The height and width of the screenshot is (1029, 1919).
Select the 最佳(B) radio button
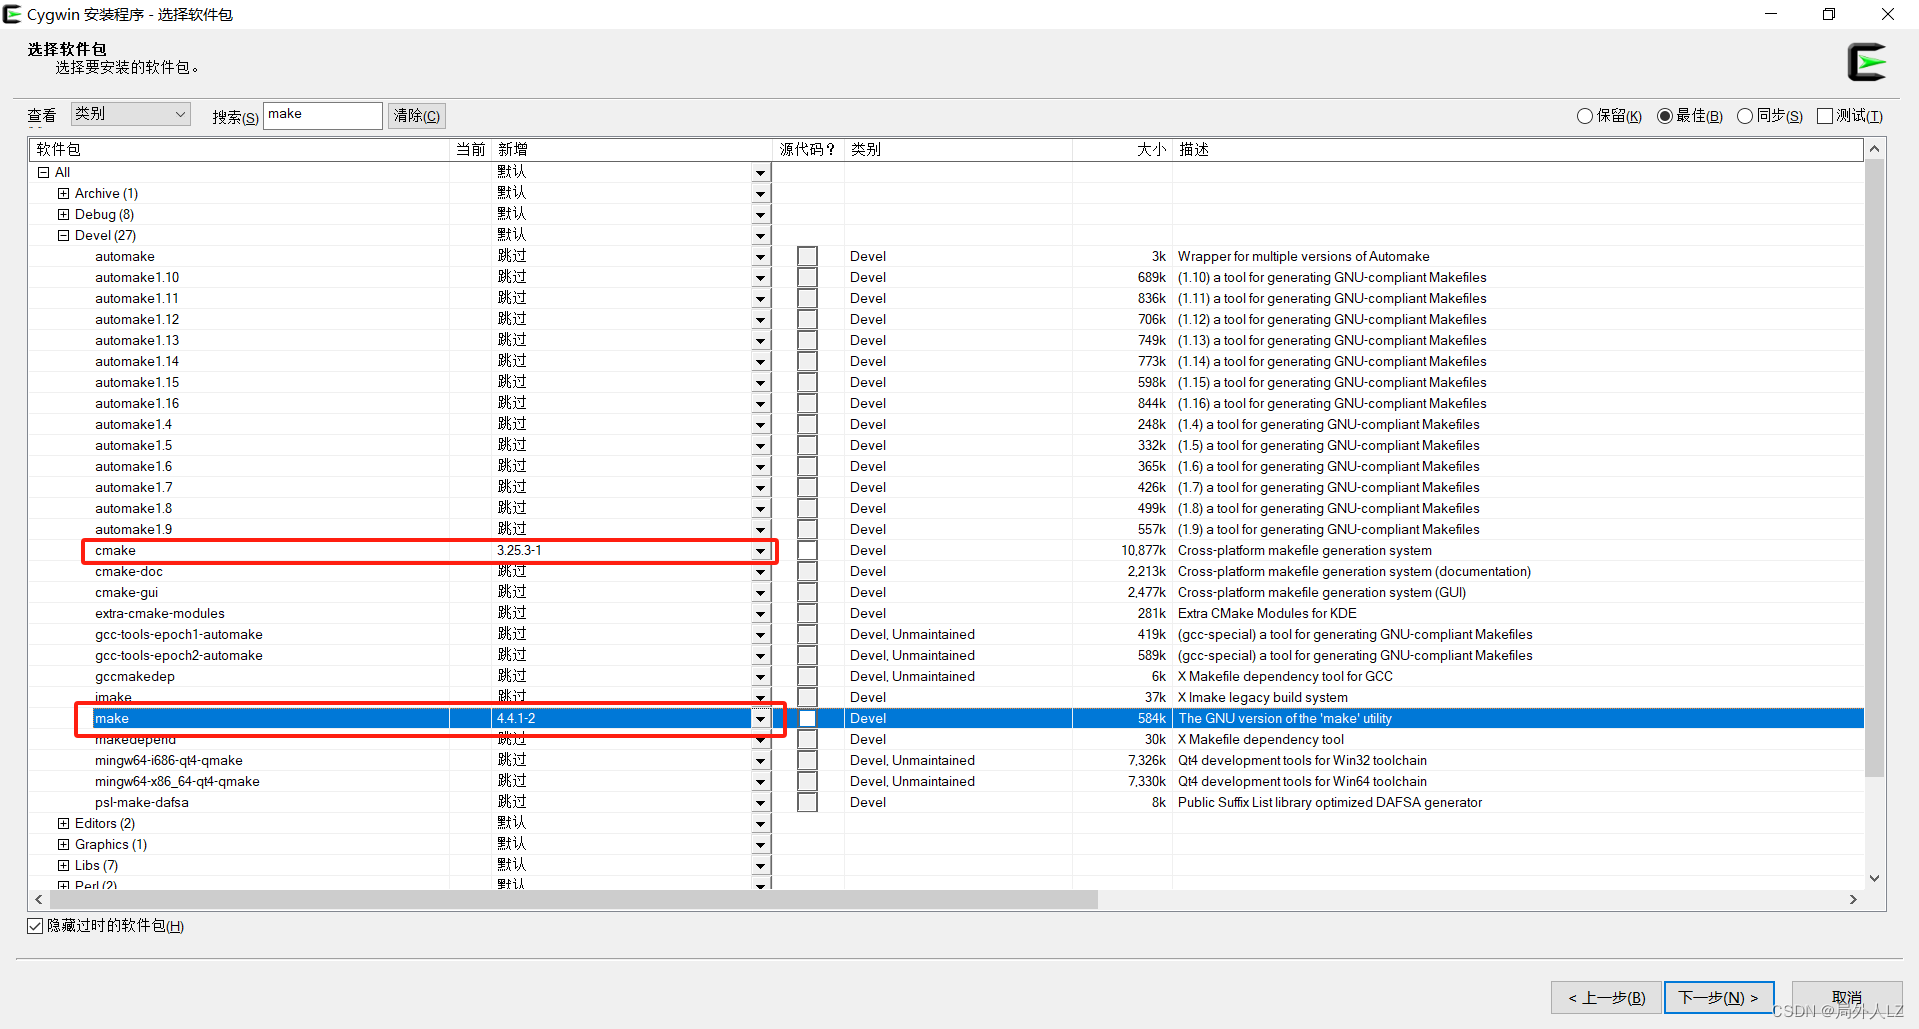pos(1665,116)
